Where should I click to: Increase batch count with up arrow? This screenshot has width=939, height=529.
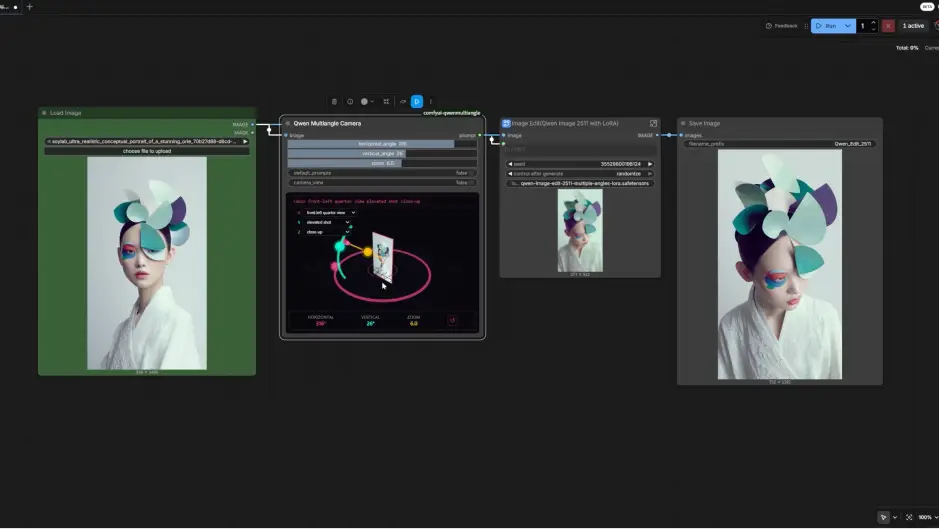(873, 23)
